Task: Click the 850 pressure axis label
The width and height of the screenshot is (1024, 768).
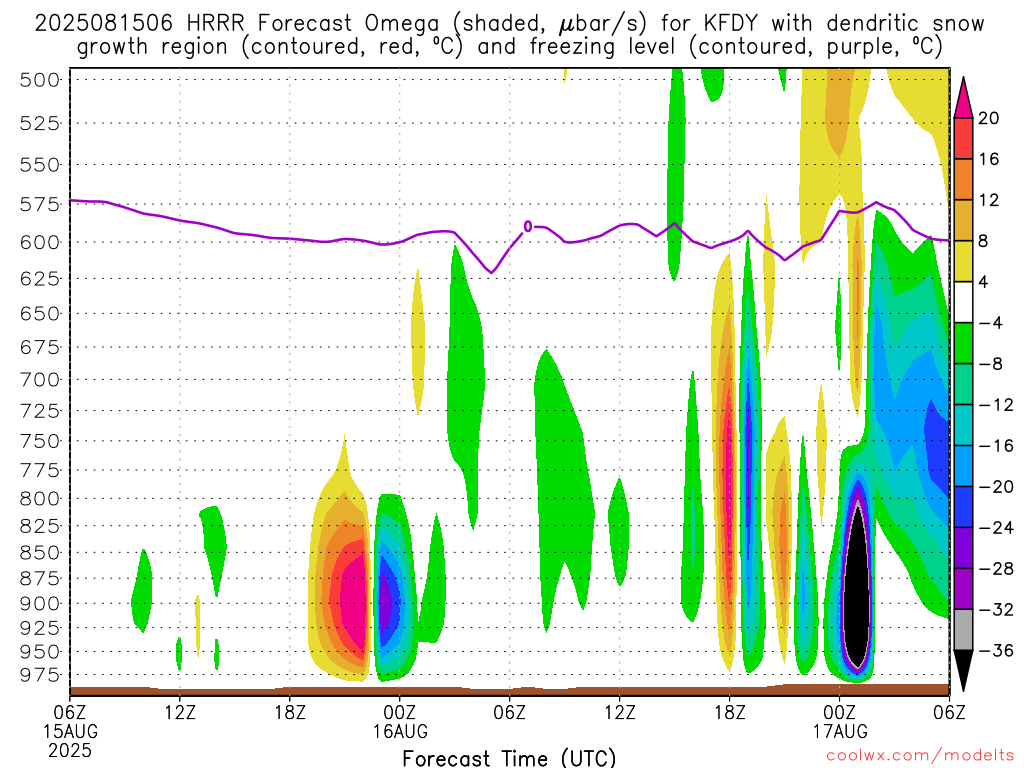Action: coord(40,553)
